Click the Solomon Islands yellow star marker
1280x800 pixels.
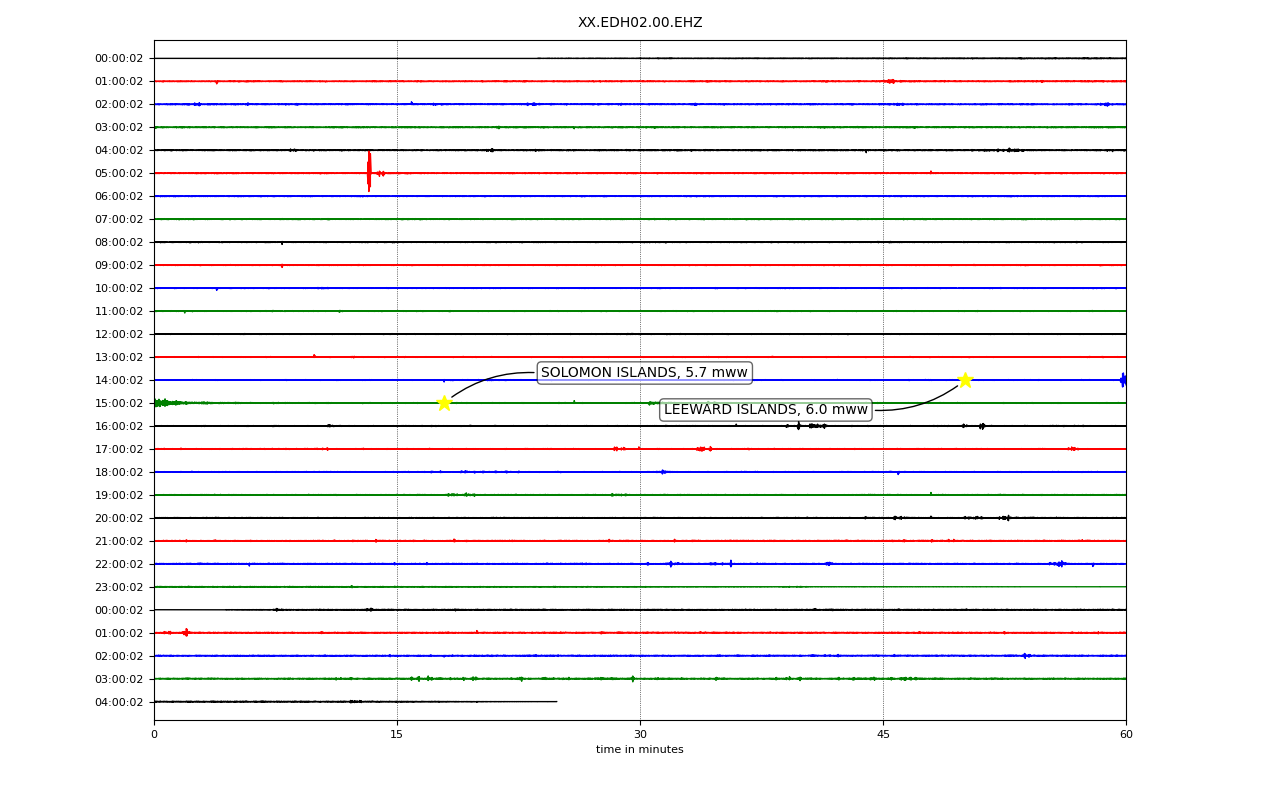[x=444, y=403]
